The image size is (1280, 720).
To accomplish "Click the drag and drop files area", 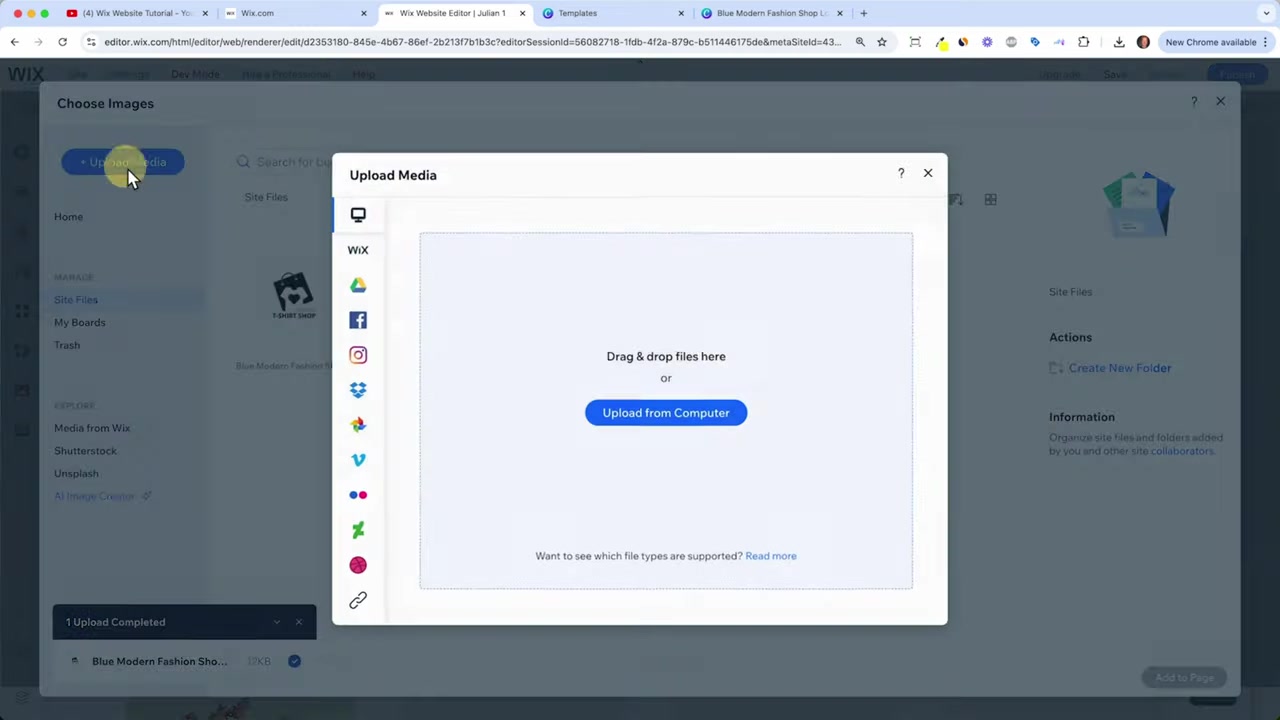I will point(666,410).
